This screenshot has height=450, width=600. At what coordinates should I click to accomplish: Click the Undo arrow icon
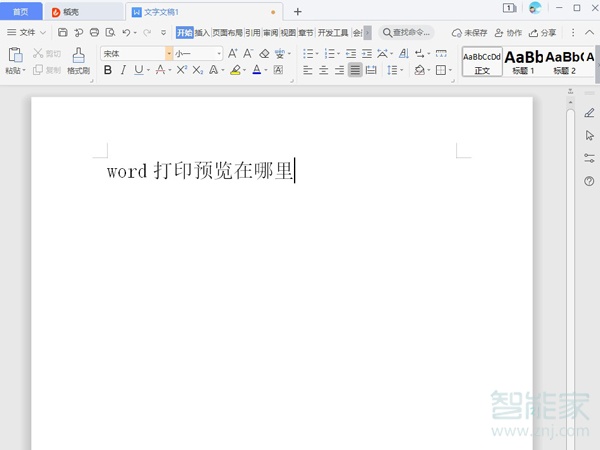pyautogui.click(x=126, y=32)
